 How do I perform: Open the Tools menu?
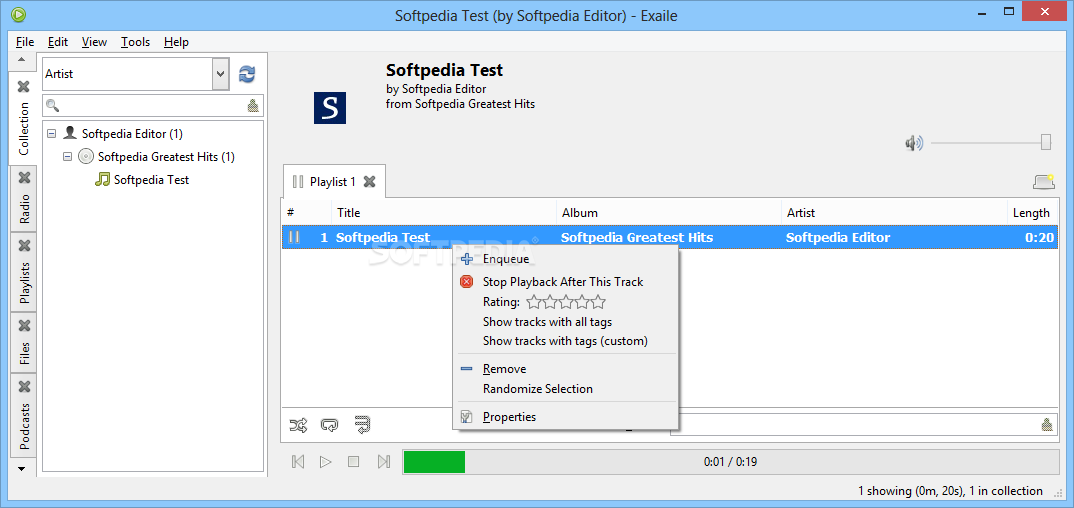(x=135, y=42)
